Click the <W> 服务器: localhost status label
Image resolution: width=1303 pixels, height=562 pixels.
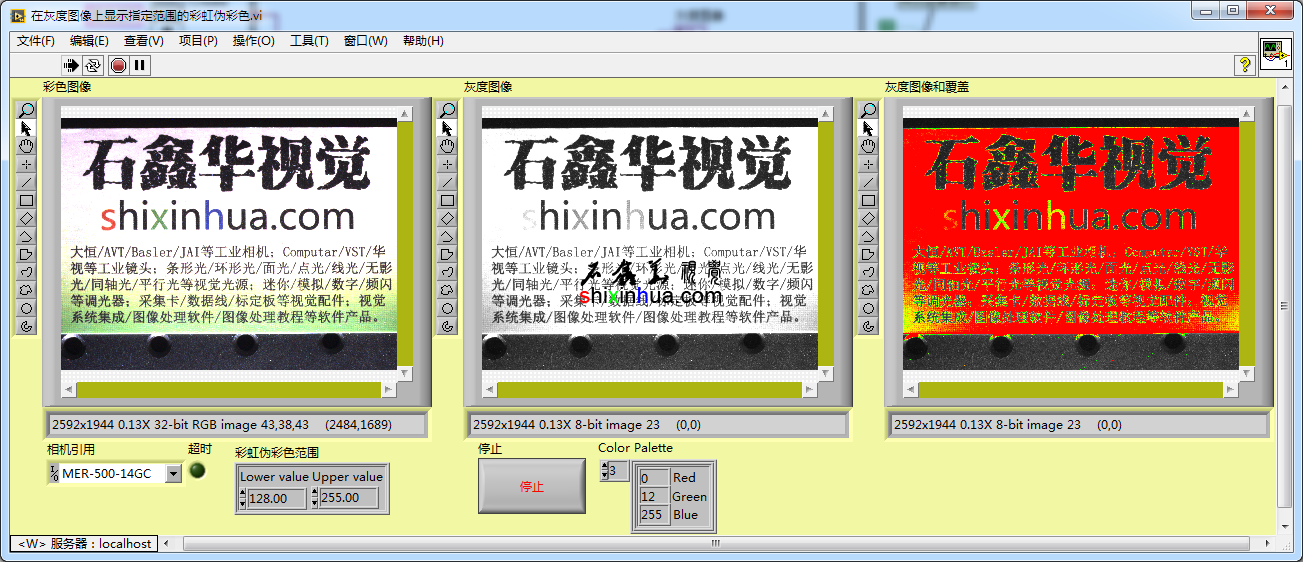tap(83, 544)
